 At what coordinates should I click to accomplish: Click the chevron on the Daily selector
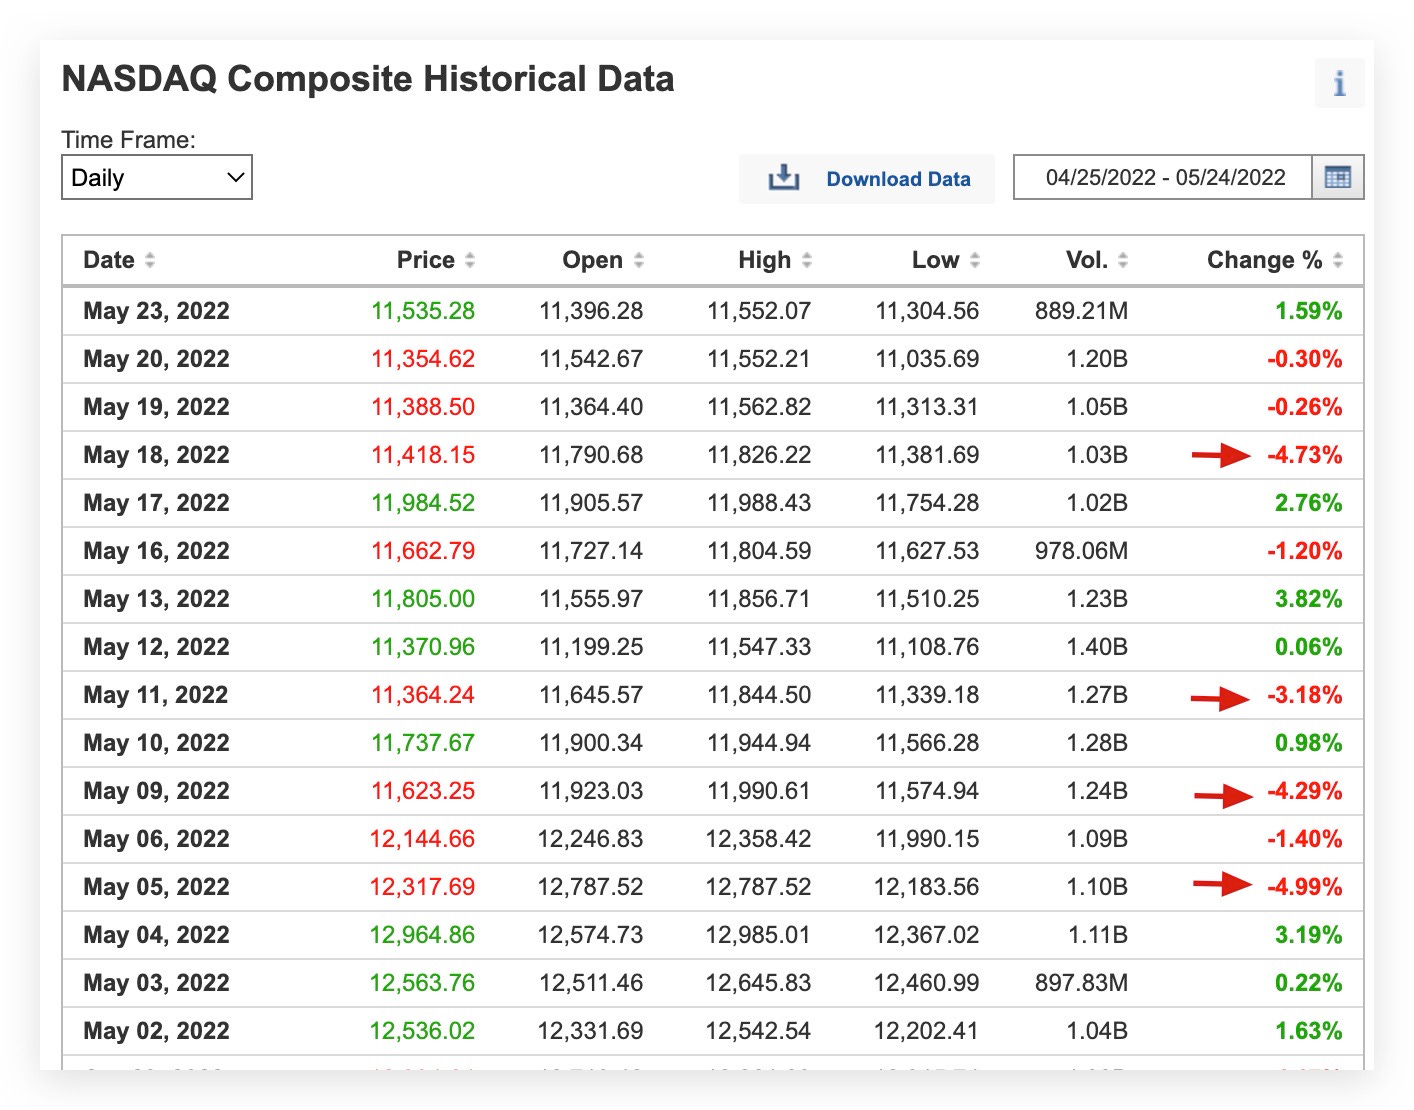(x=235, y=177)
